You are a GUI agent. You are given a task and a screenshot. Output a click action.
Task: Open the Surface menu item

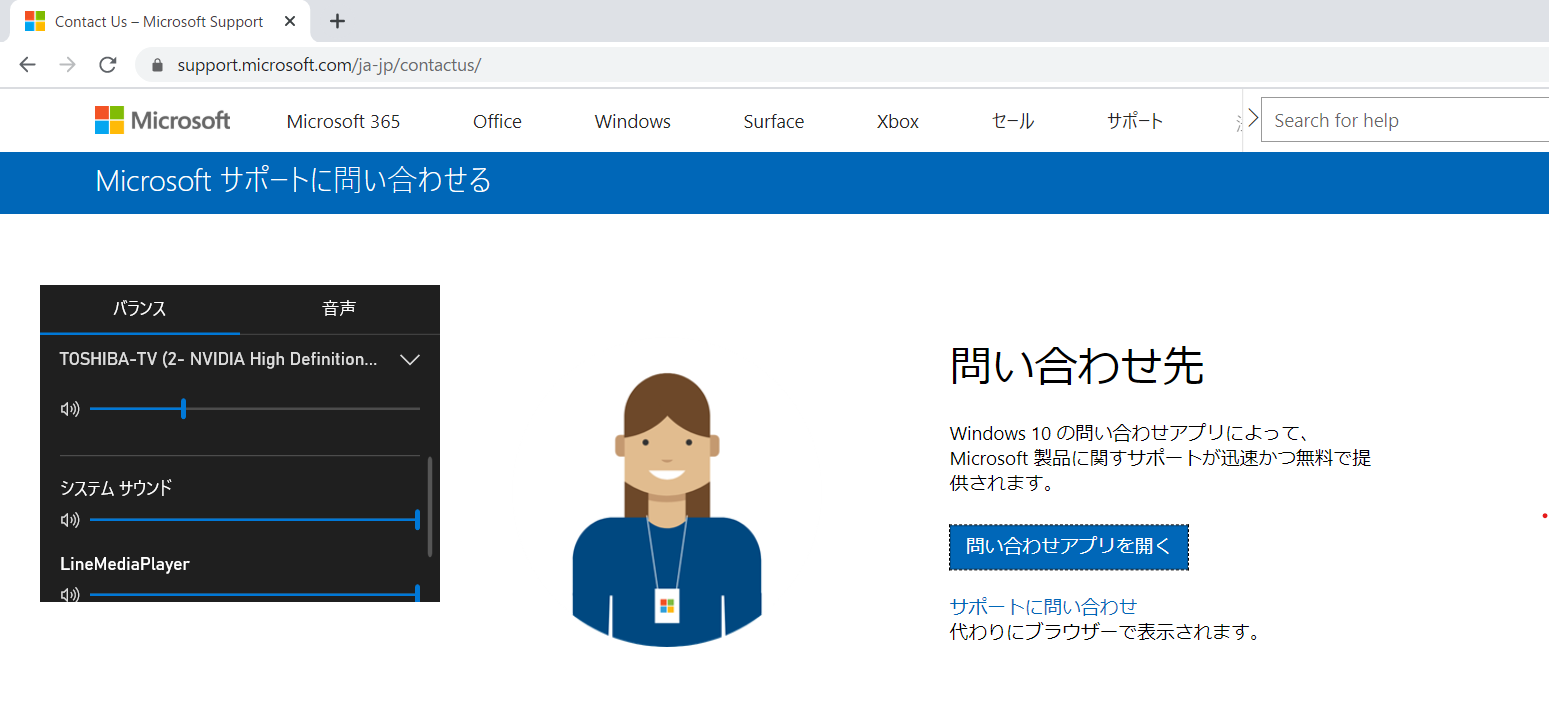[x=773, y=121]
